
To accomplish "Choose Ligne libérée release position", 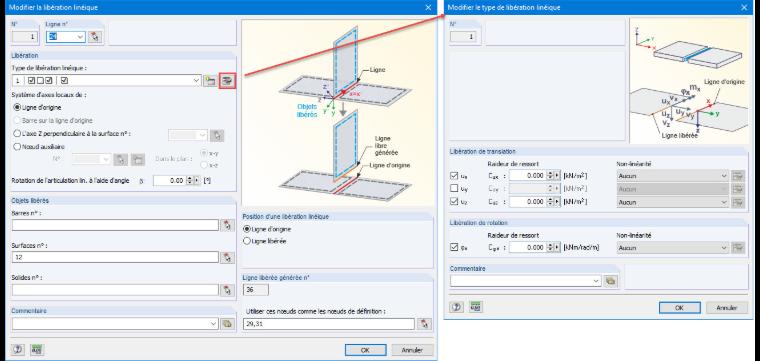I will coord(247,241).
